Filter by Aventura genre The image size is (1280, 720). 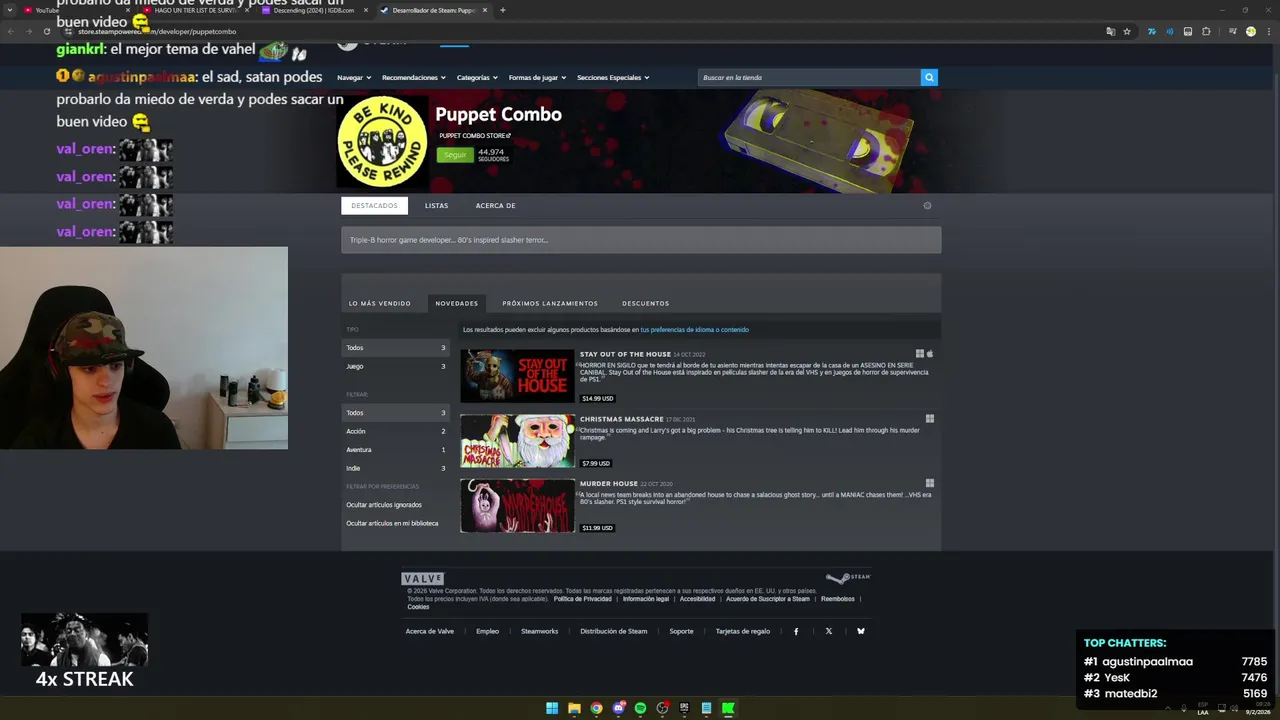(396, 450)
